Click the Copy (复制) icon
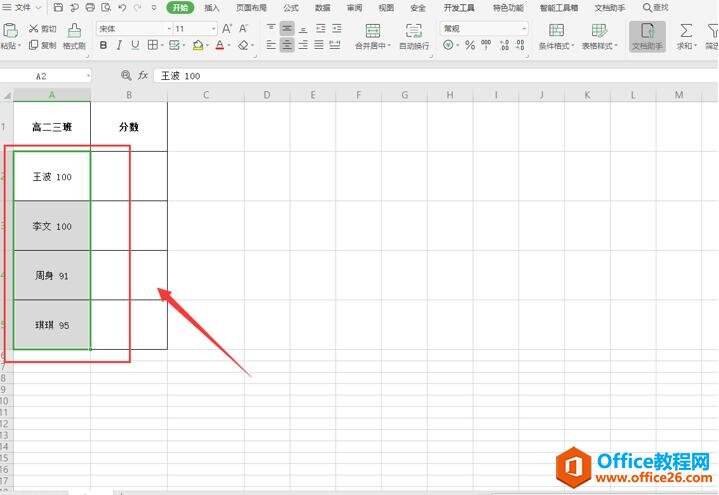719x495 pixels. [x=33, y=45]
